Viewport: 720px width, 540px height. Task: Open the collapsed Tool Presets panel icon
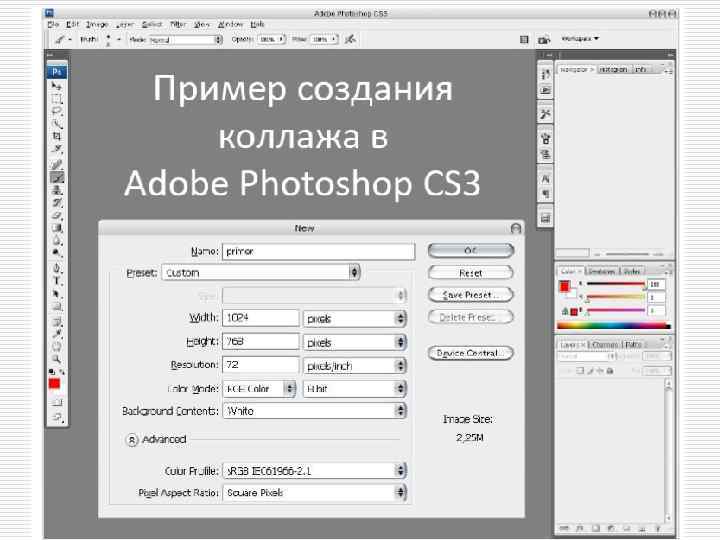coord(545,114)
